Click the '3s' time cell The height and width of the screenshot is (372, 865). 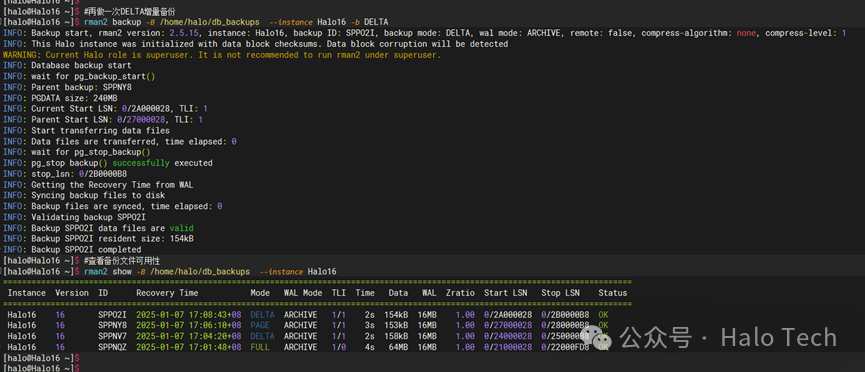370,325
